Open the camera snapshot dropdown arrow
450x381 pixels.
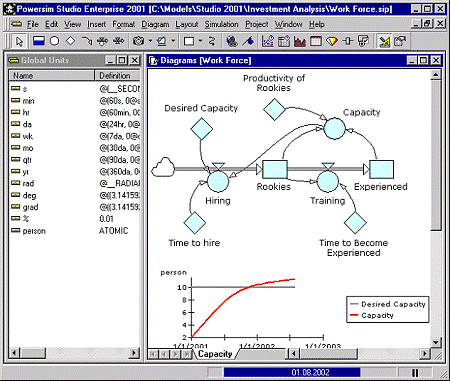click(x=150, y=41)
